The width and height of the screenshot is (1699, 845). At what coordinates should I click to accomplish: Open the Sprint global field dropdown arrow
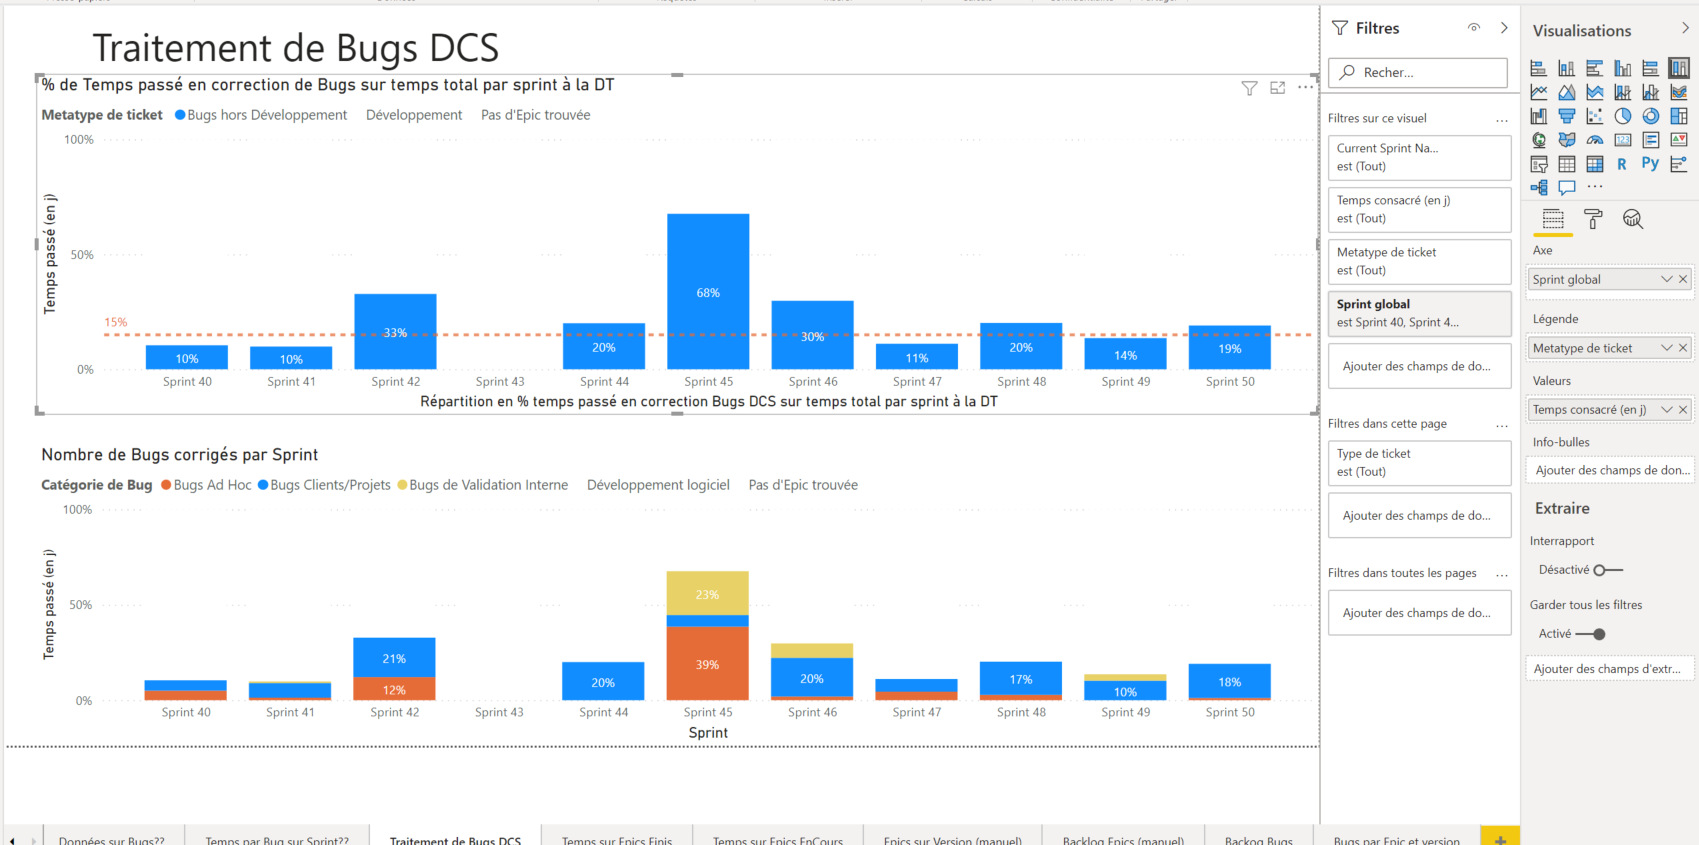(x=1666, y=279)
